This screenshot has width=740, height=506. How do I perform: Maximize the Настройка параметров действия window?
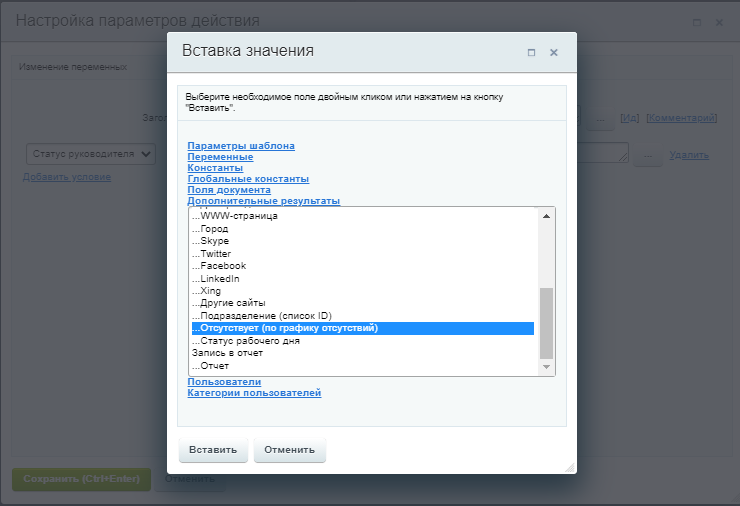(697, 22)
